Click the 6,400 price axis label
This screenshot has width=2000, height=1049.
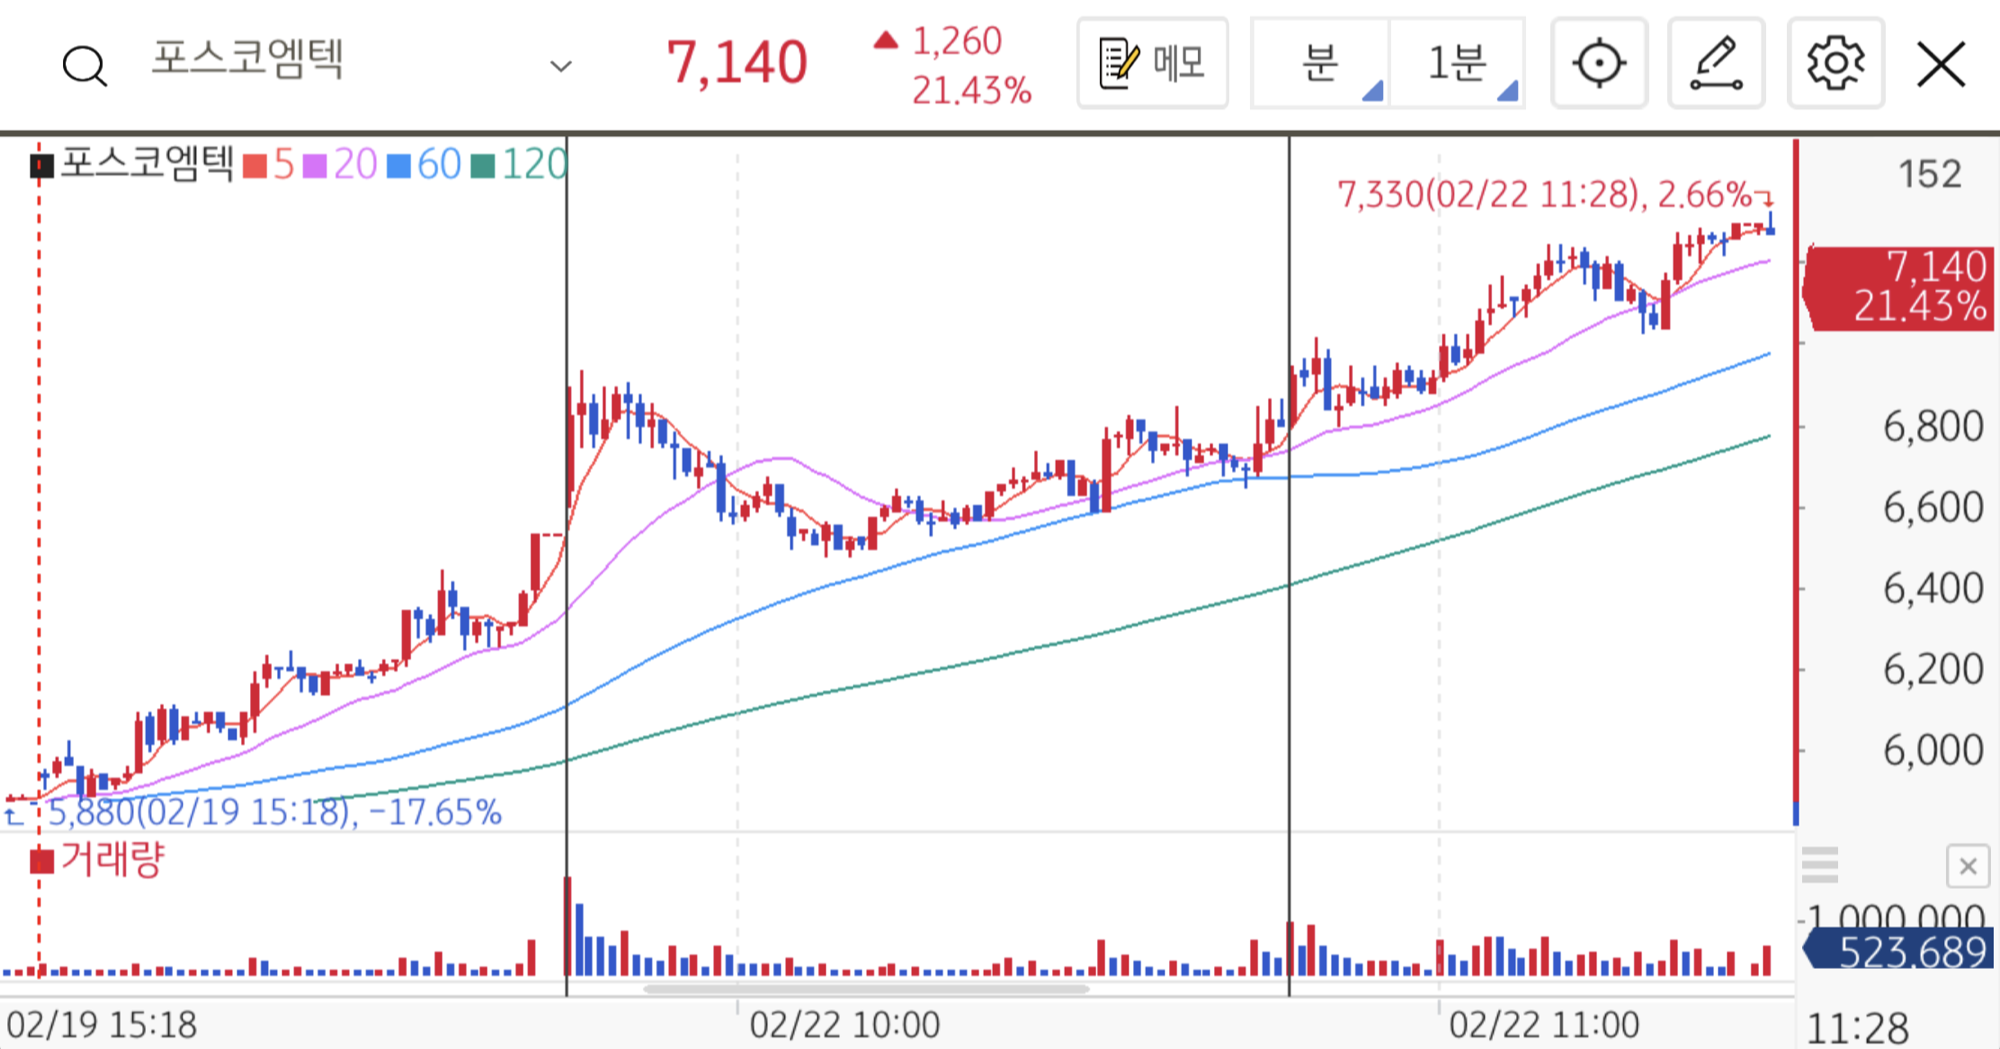pyautogui.click(x=1933, y=588)
